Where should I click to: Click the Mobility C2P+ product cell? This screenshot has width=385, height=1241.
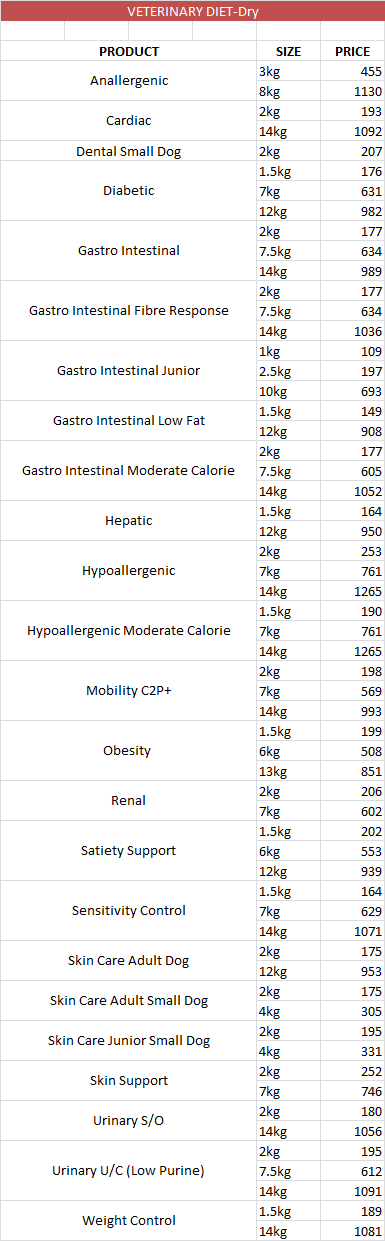128,691
